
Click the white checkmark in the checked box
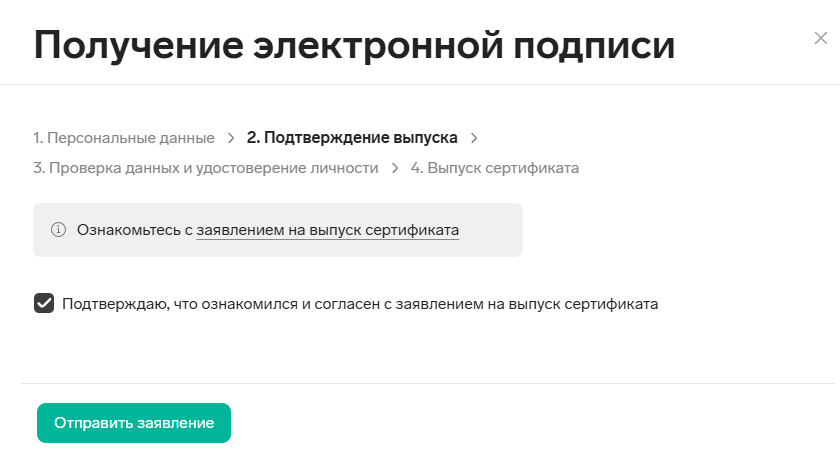[44, 303]
